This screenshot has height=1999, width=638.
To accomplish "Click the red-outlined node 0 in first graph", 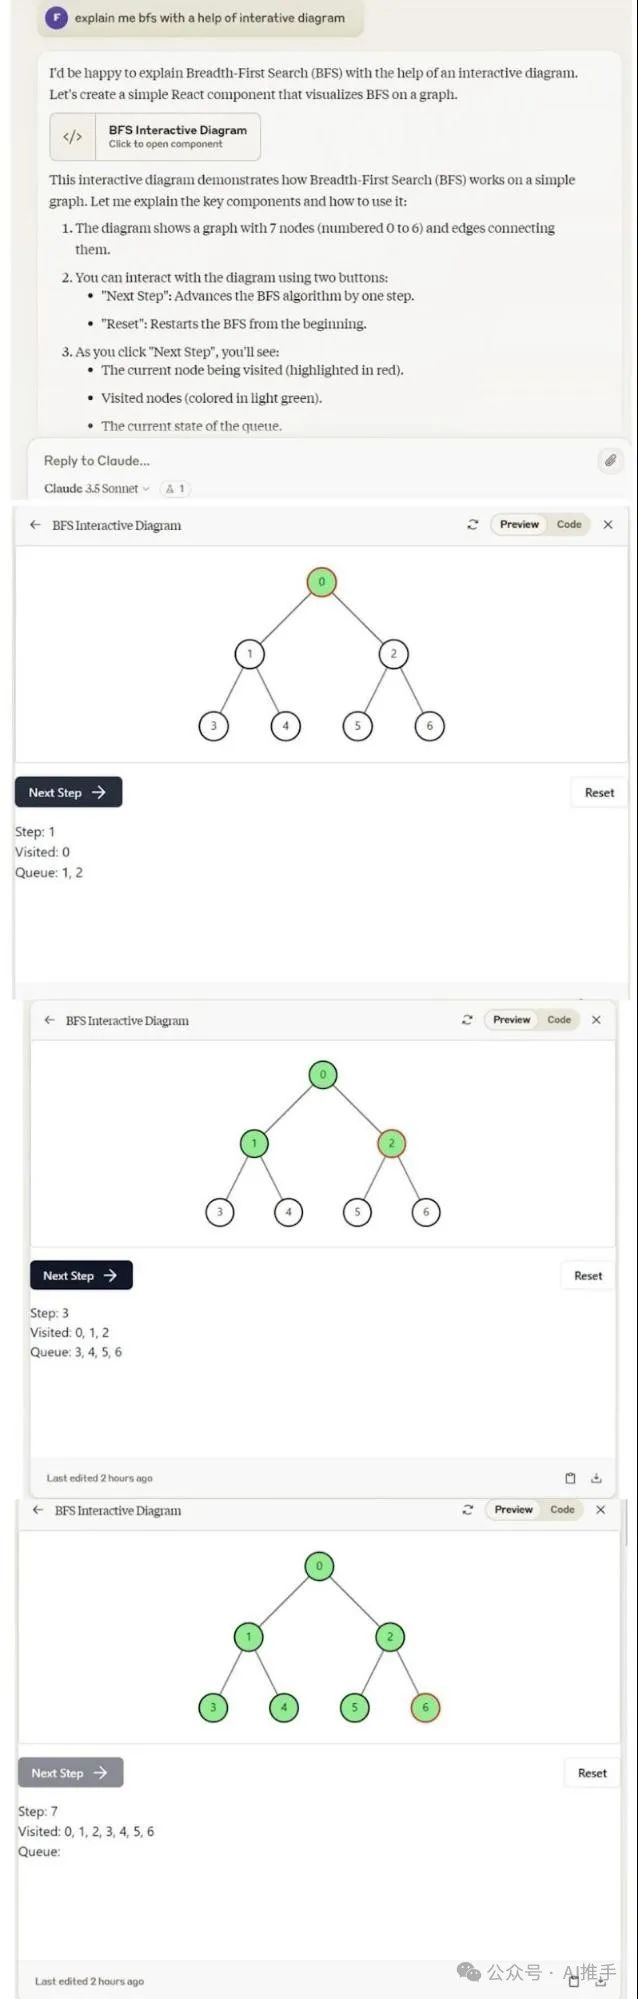I will pos(321,582).
